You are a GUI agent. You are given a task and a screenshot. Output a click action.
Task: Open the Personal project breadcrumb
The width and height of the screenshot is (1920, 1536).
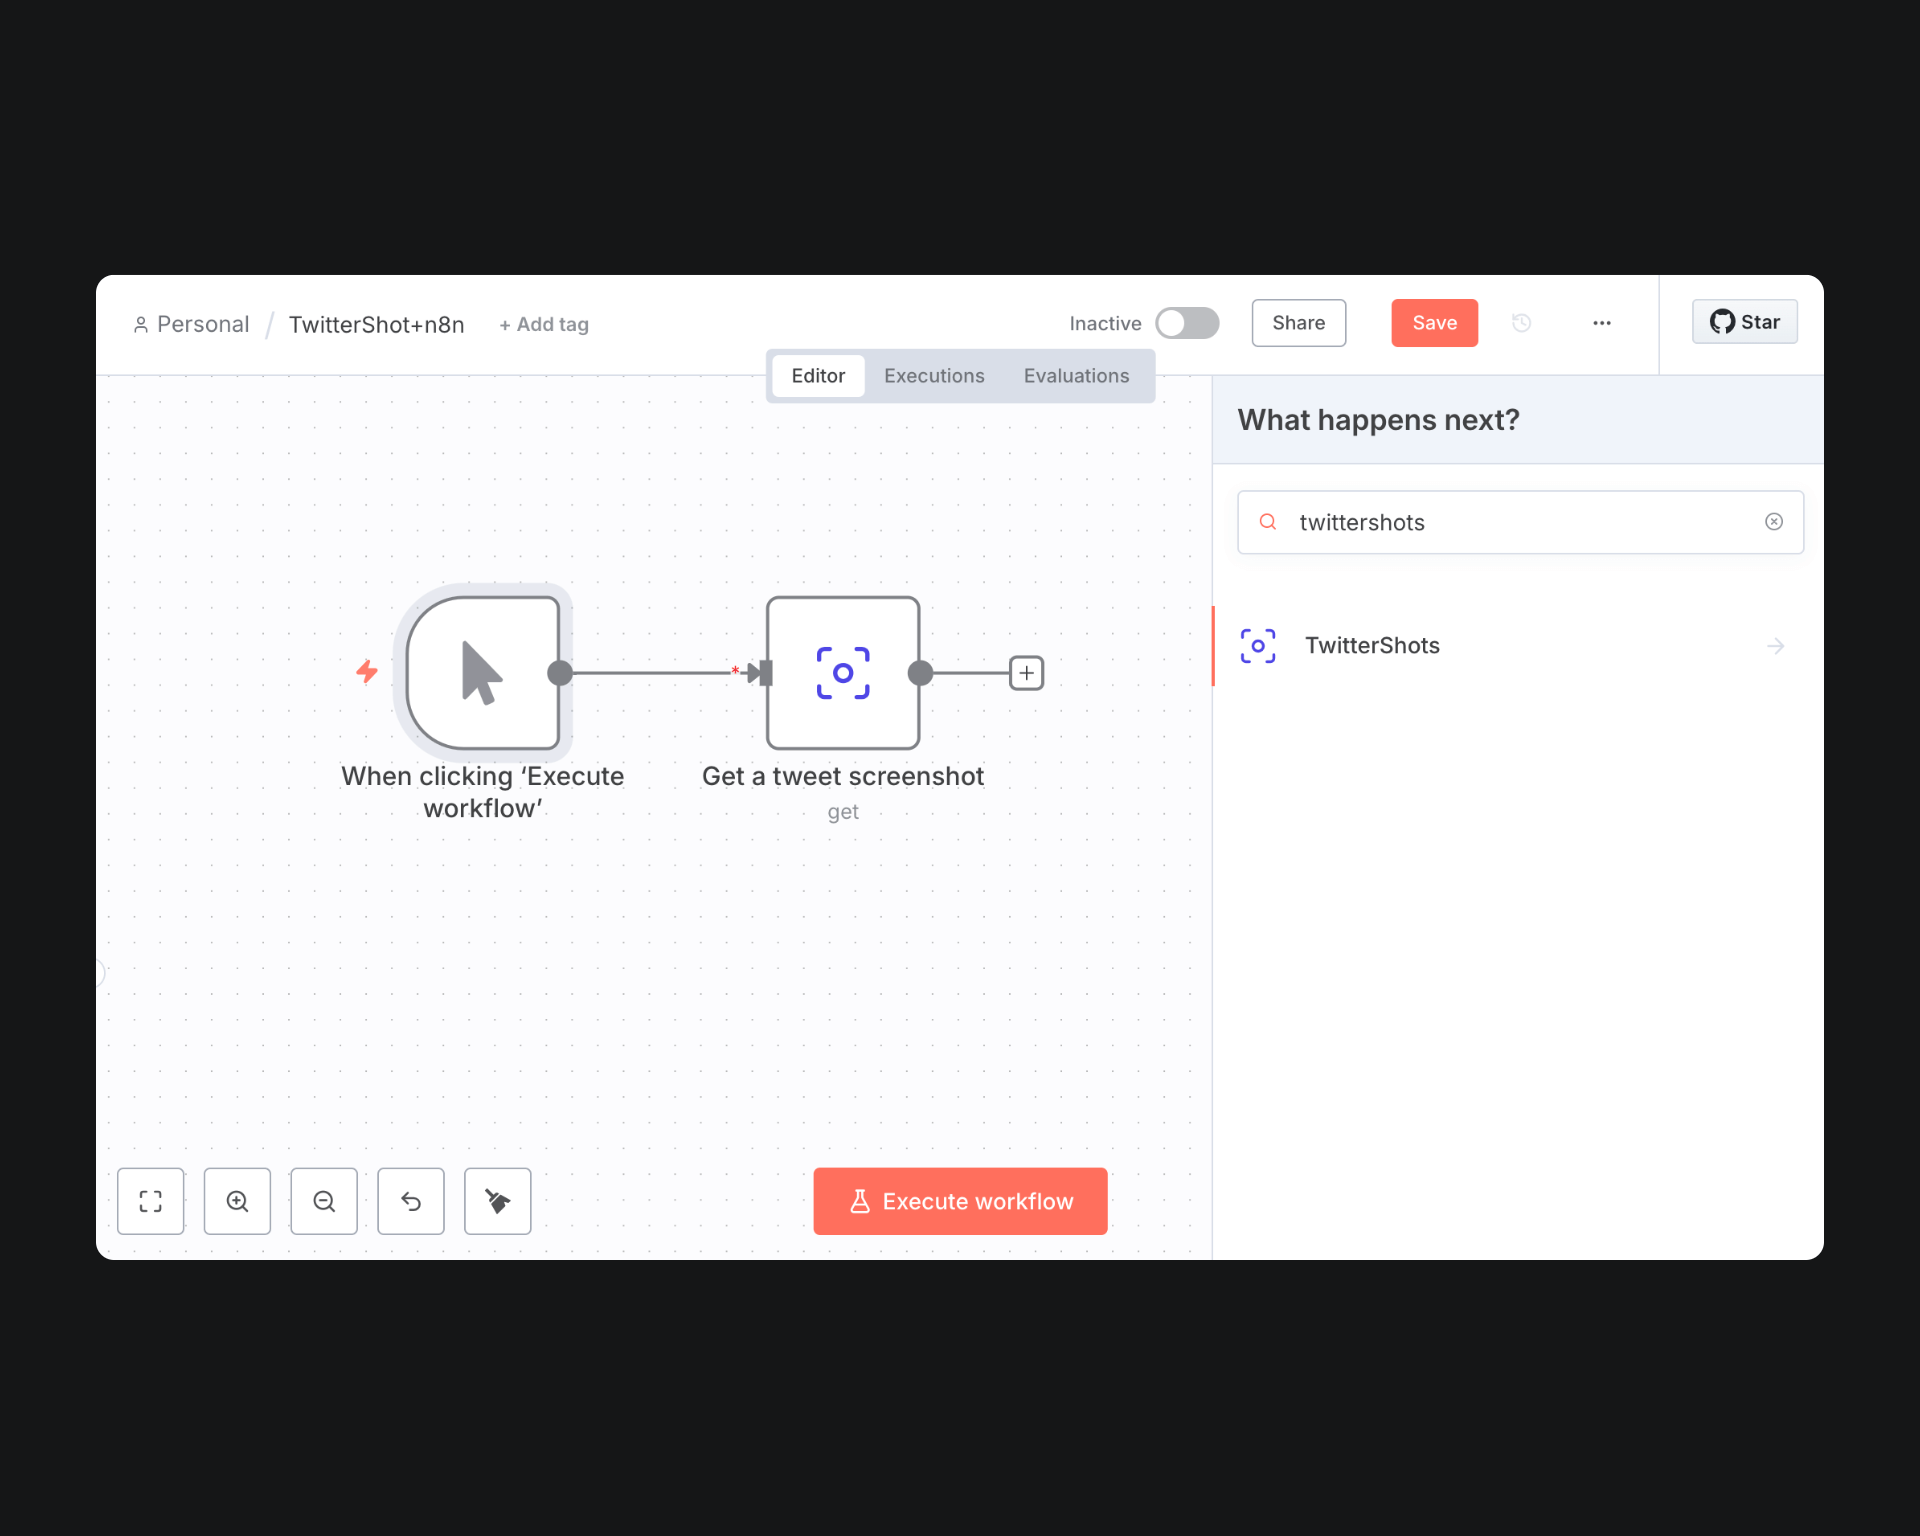pyautogui.click(x=191, y=324)
